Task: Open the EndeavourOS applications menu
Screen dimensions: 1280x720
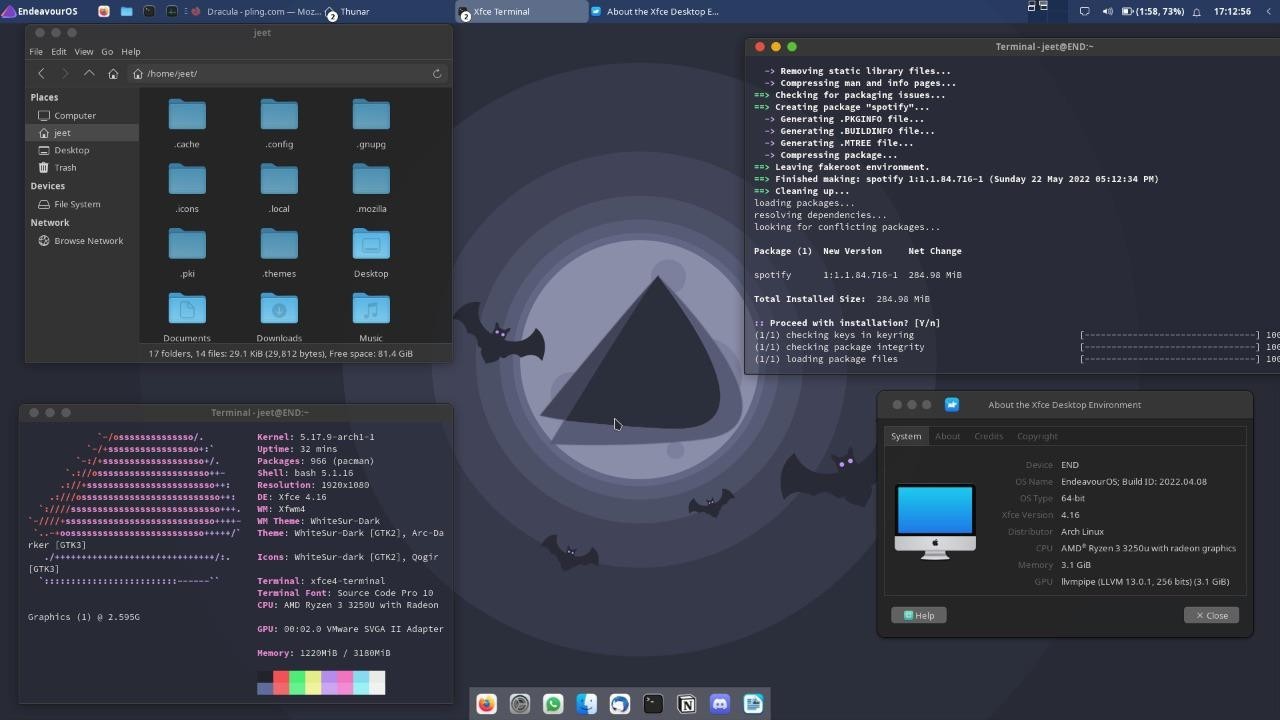Action: (x=41, y=11)
